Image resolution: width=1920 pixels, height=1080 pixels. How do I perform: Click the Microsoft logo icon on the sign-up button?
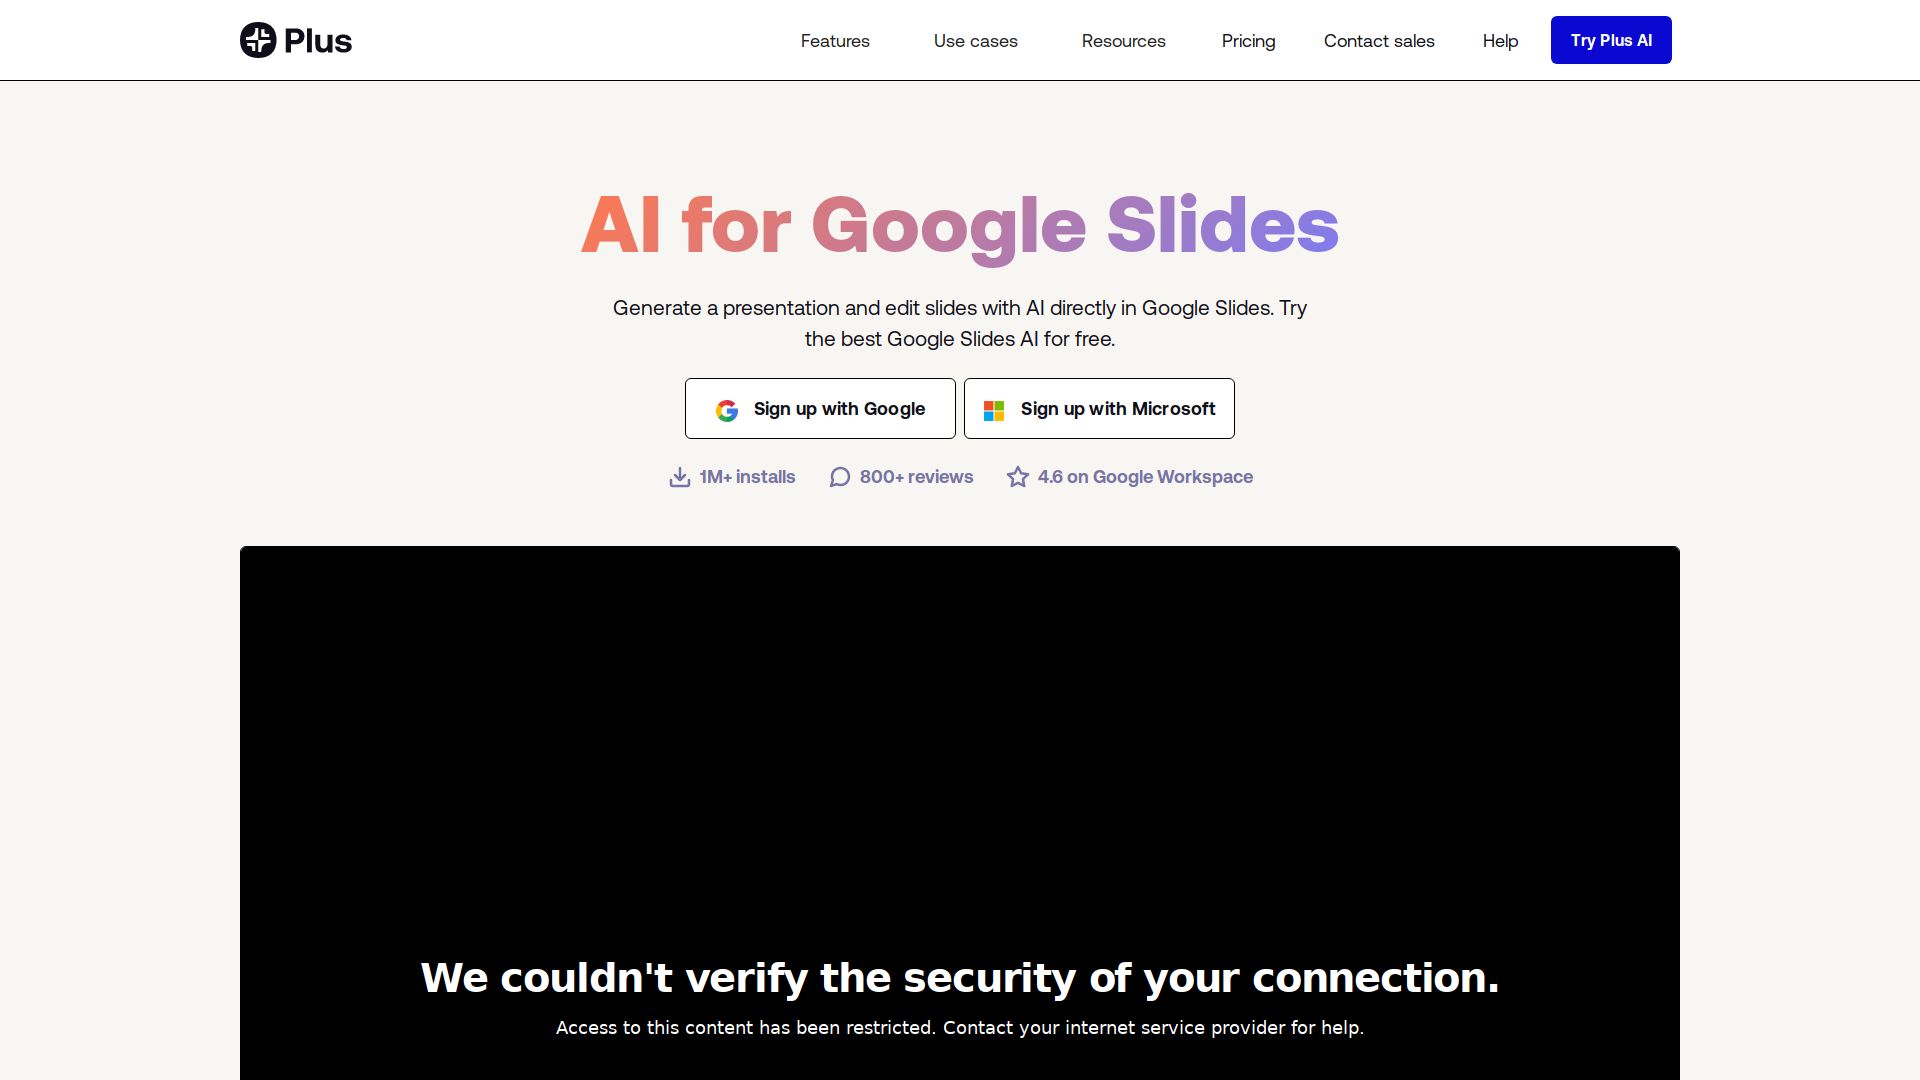pyautogui.click(x=993, y=409)
